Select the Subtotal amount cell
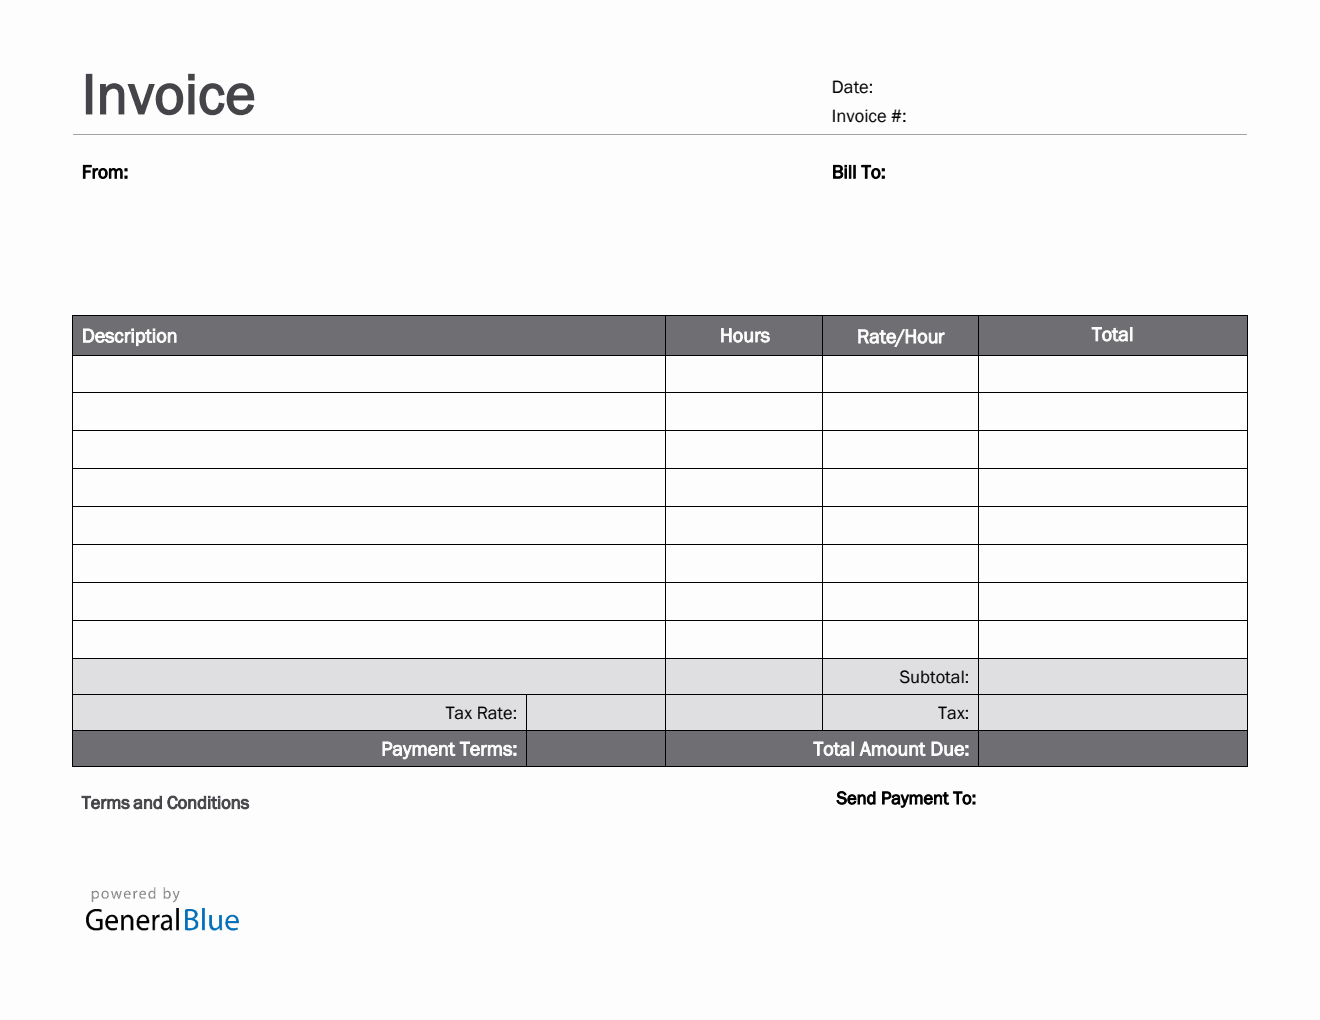 (x=1112, y=677)
